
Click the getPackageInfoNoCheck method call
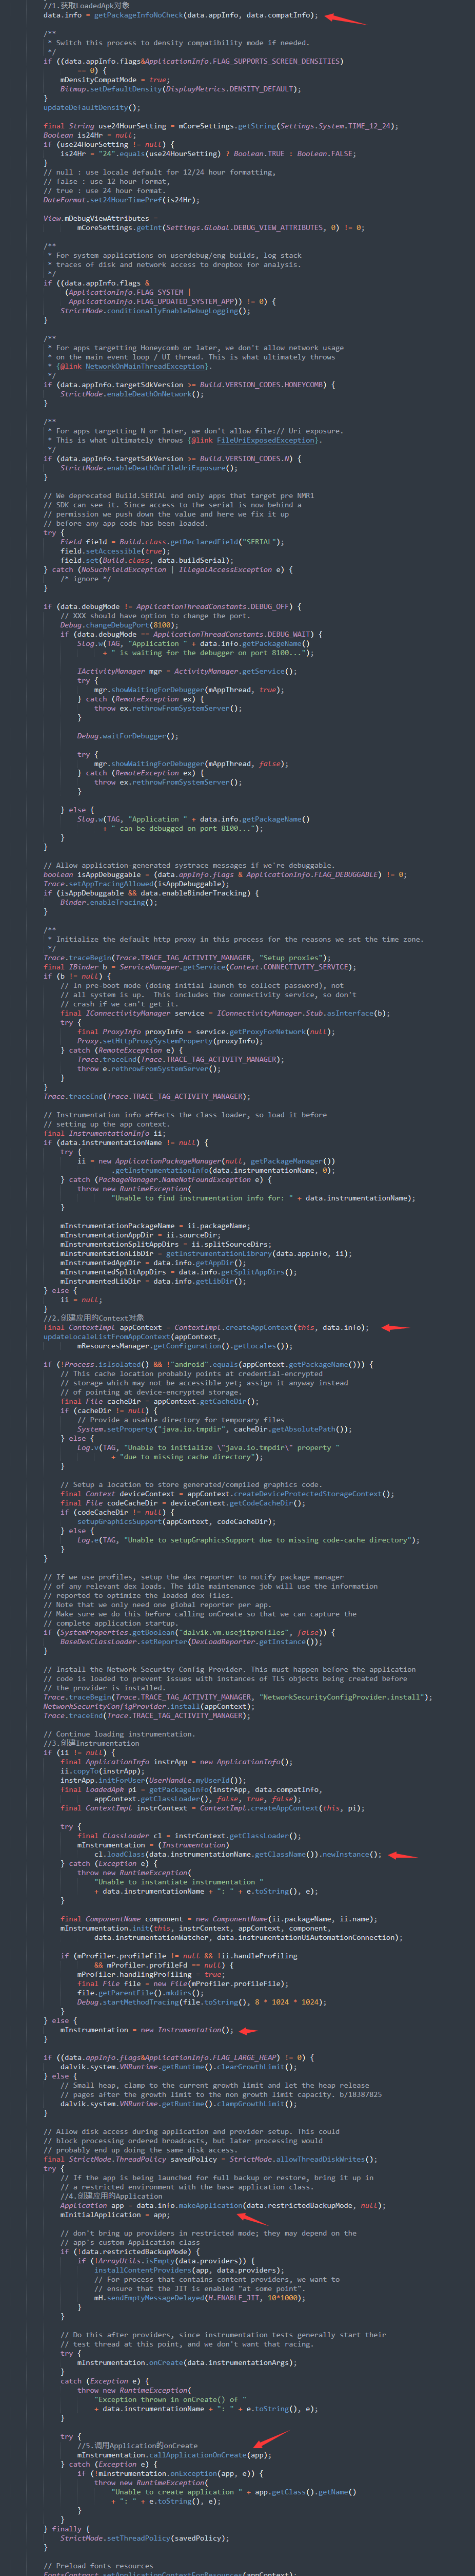pos(138,15)
